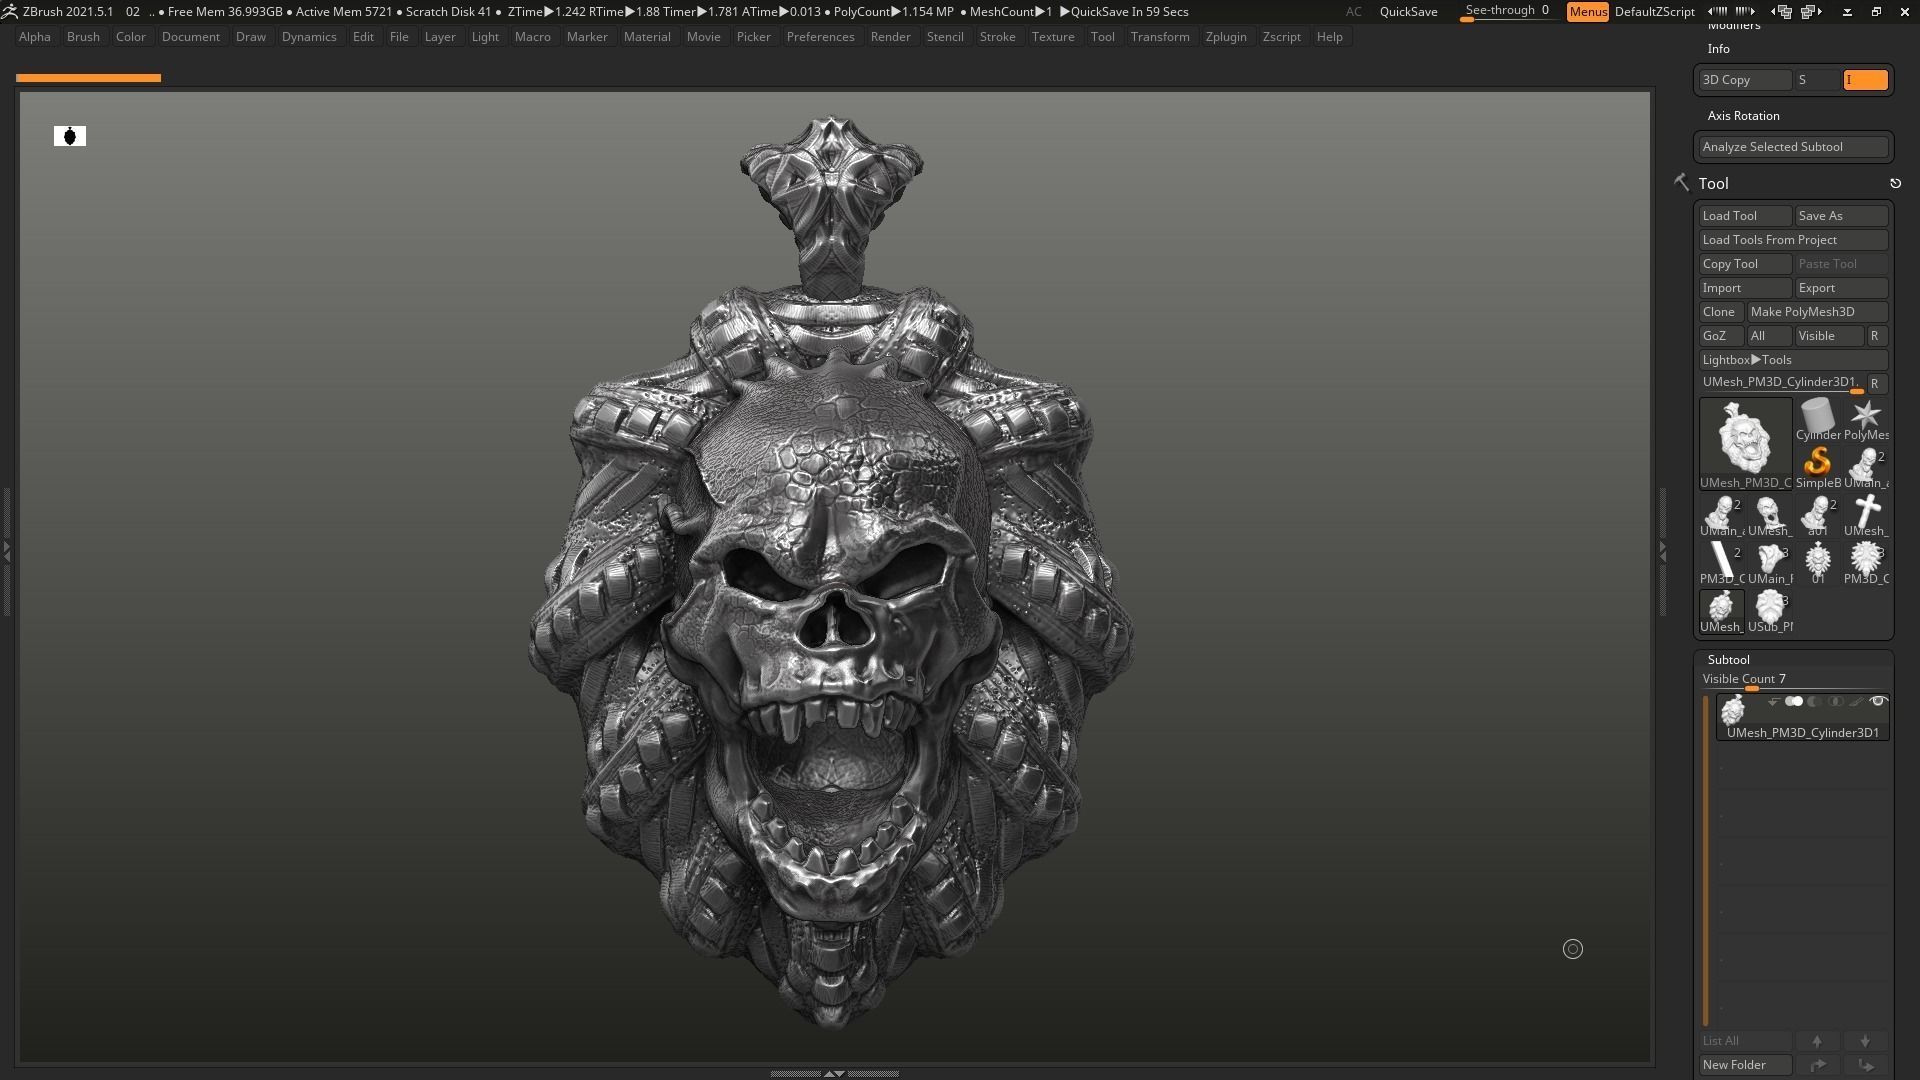1920x1080 pixels.
Task: Select the 01 lion head tool thumbnail
Action: 1817,563
